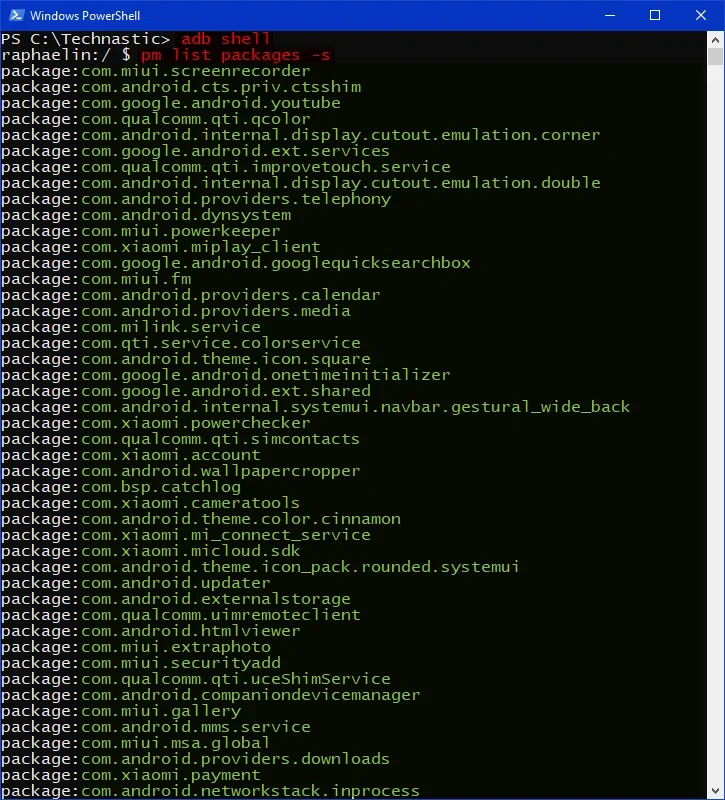Screen dimensions: 725x800
Task: Click the googlequicksearchbox package line
Action: pyautogui.click(x=236, y=263)
